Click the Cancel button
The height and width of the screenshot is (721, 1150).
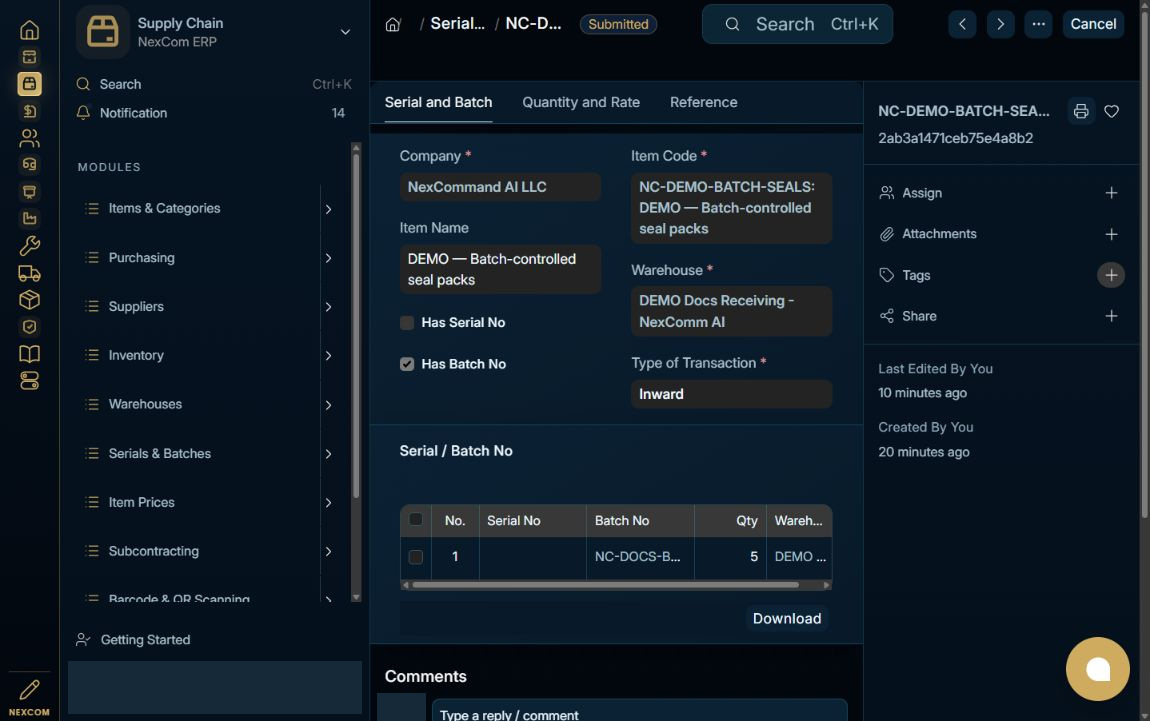coord(1093,24)
